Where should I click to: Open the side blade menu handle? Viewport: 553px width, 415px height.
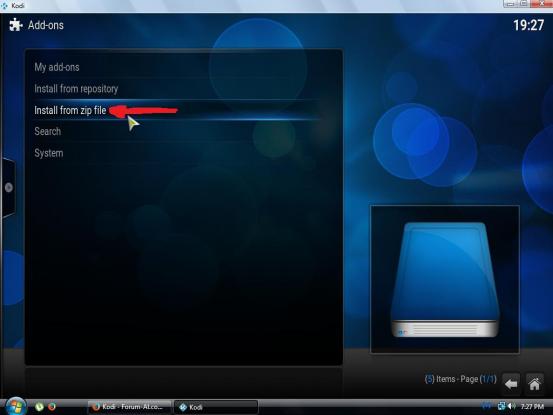tap(8, 188)
